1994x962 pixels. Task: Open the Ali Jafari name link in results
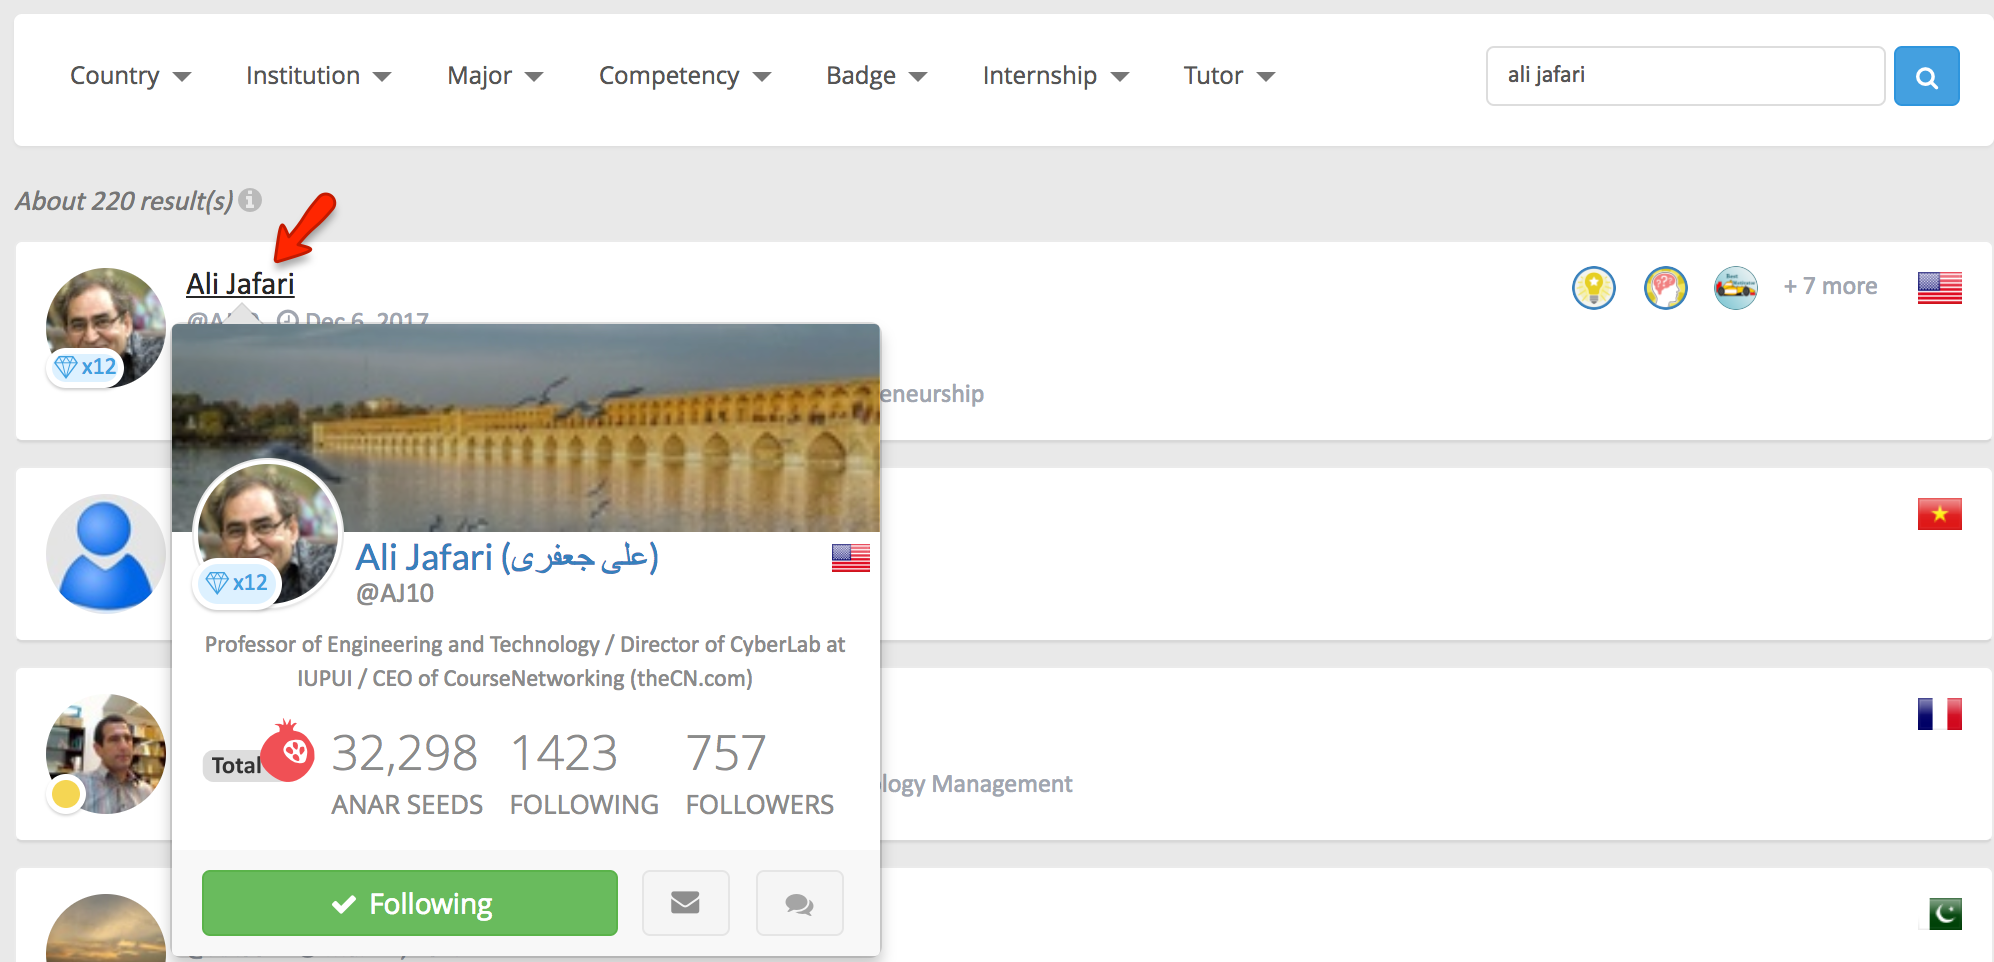pos(240,284)
